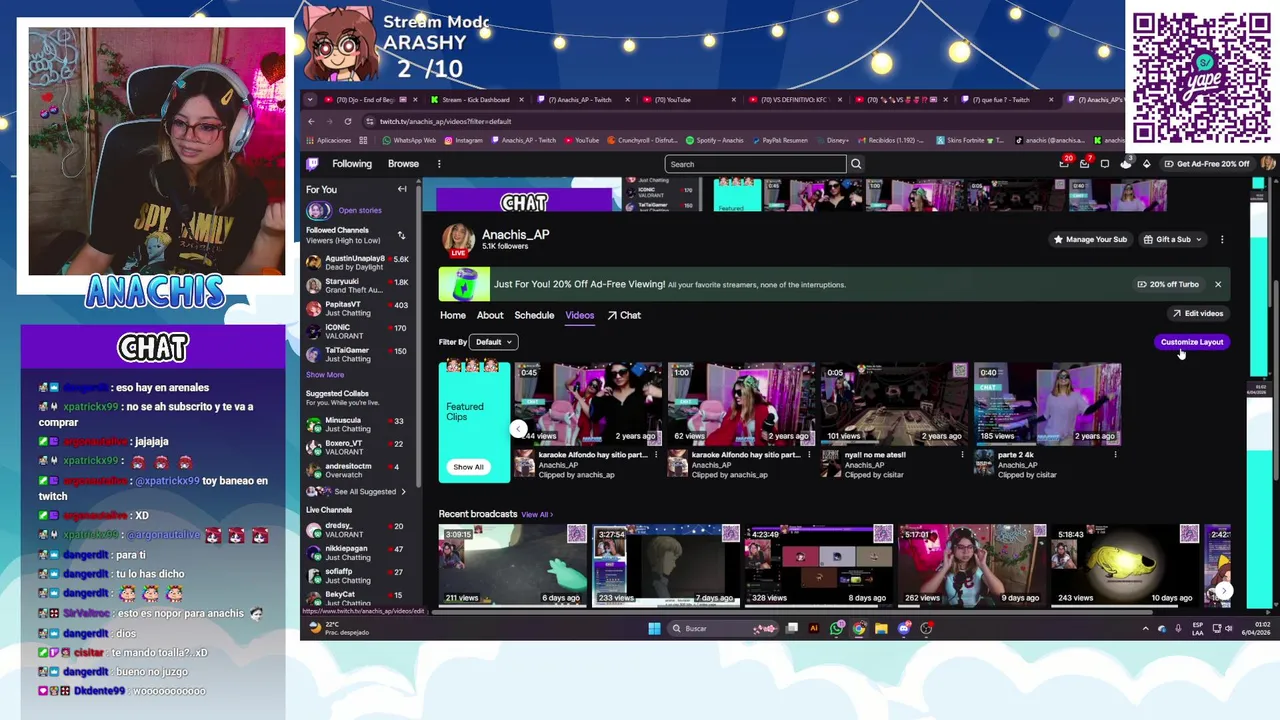The image size is (1280, 720).
Task: Collapse the For You sidebar
Action: (x=402, y=189)
